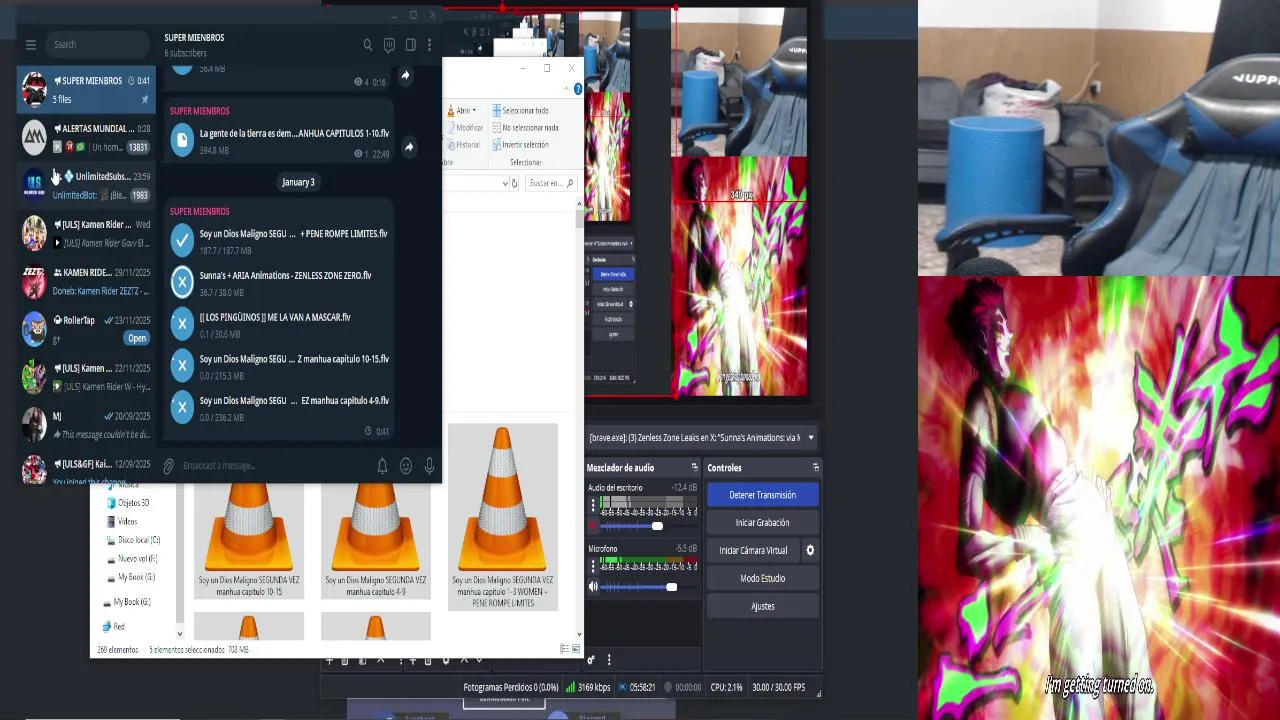Click Modificar in the Explorer ribbon
Viewport: 1280px width, 720px height.
point(465,128)
